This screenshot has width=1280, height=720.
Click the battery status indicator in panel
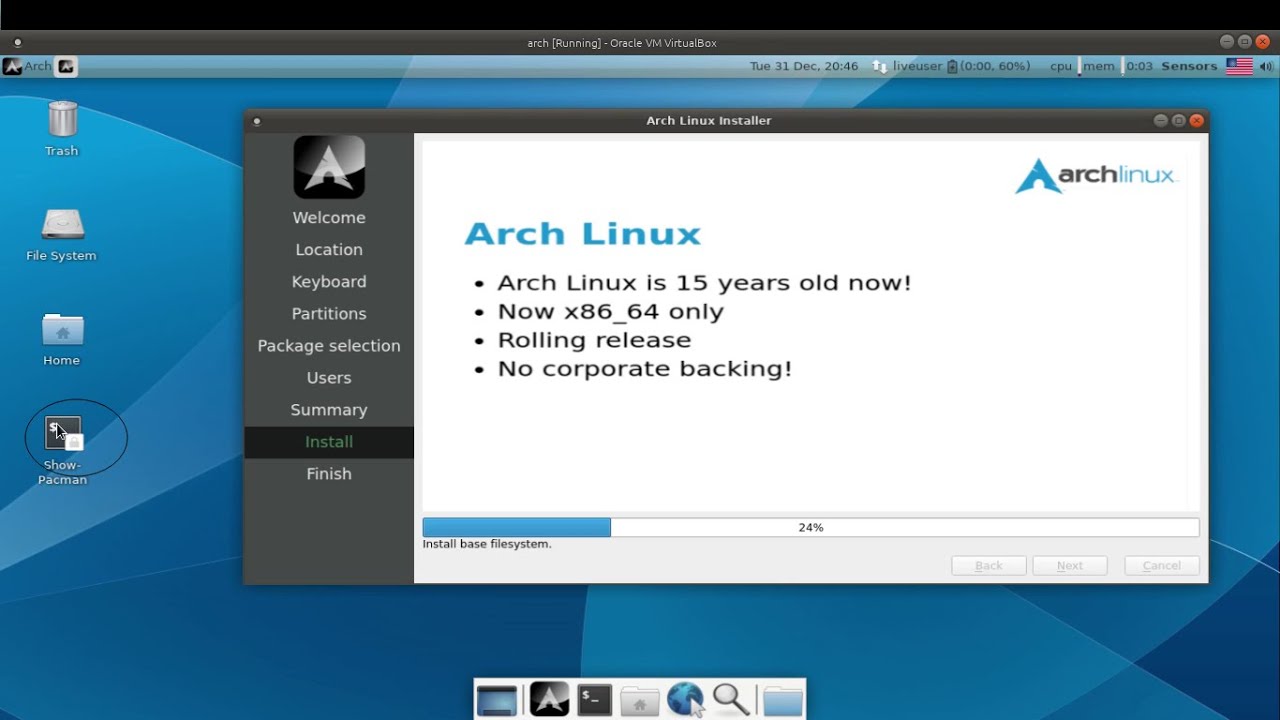(x=988, y=66)
